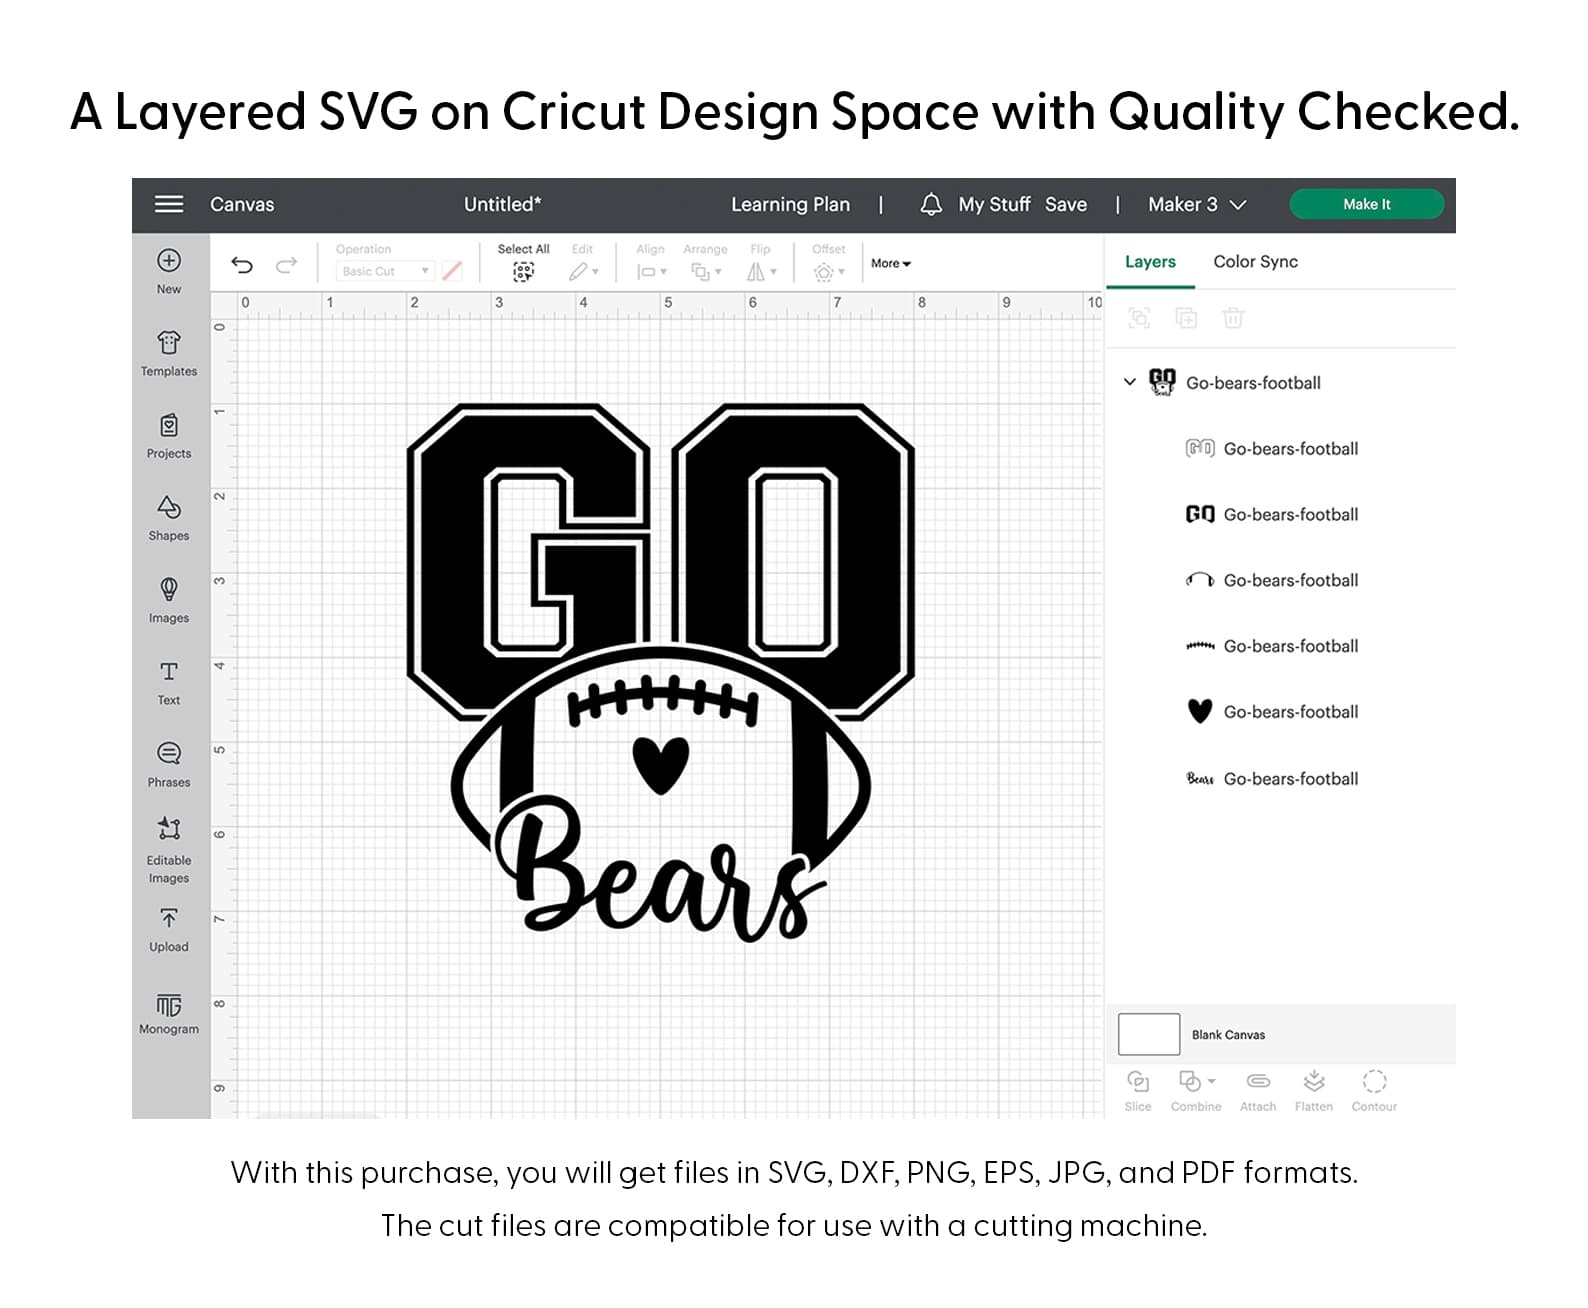Click the Bears script text on the canvas
Screen dimensions: 1588x1308
[x=660, y=870]
